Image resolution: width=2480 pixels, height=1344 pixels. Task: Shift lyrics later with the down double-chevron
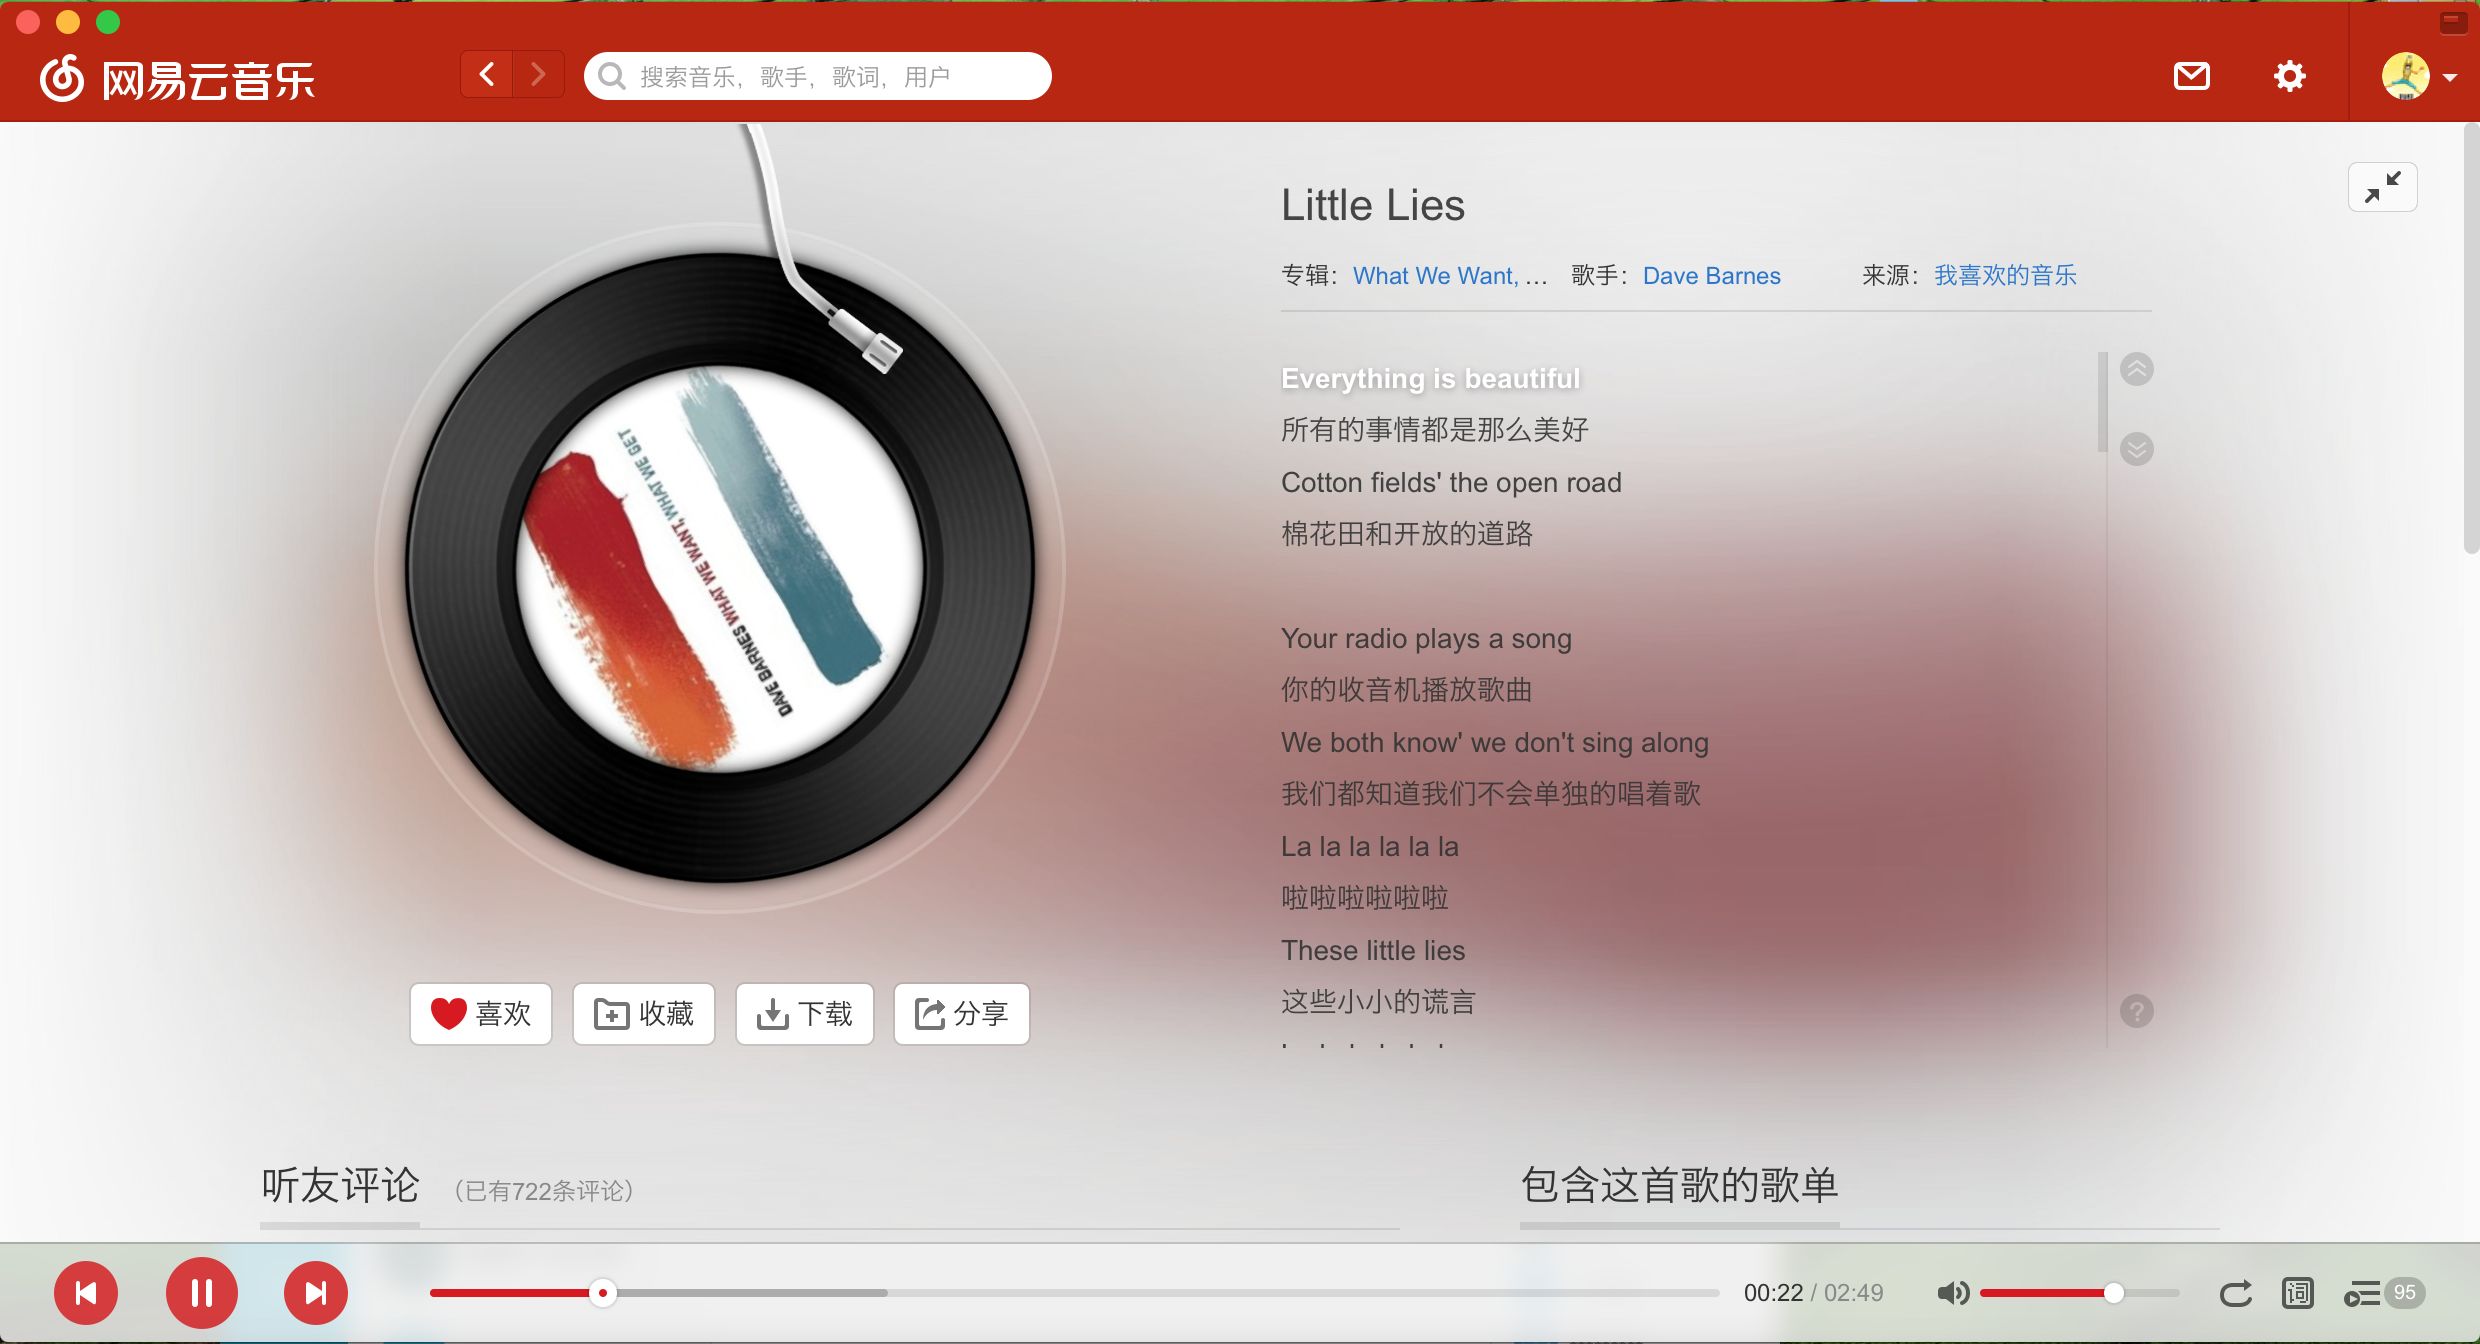[2137, 449]
